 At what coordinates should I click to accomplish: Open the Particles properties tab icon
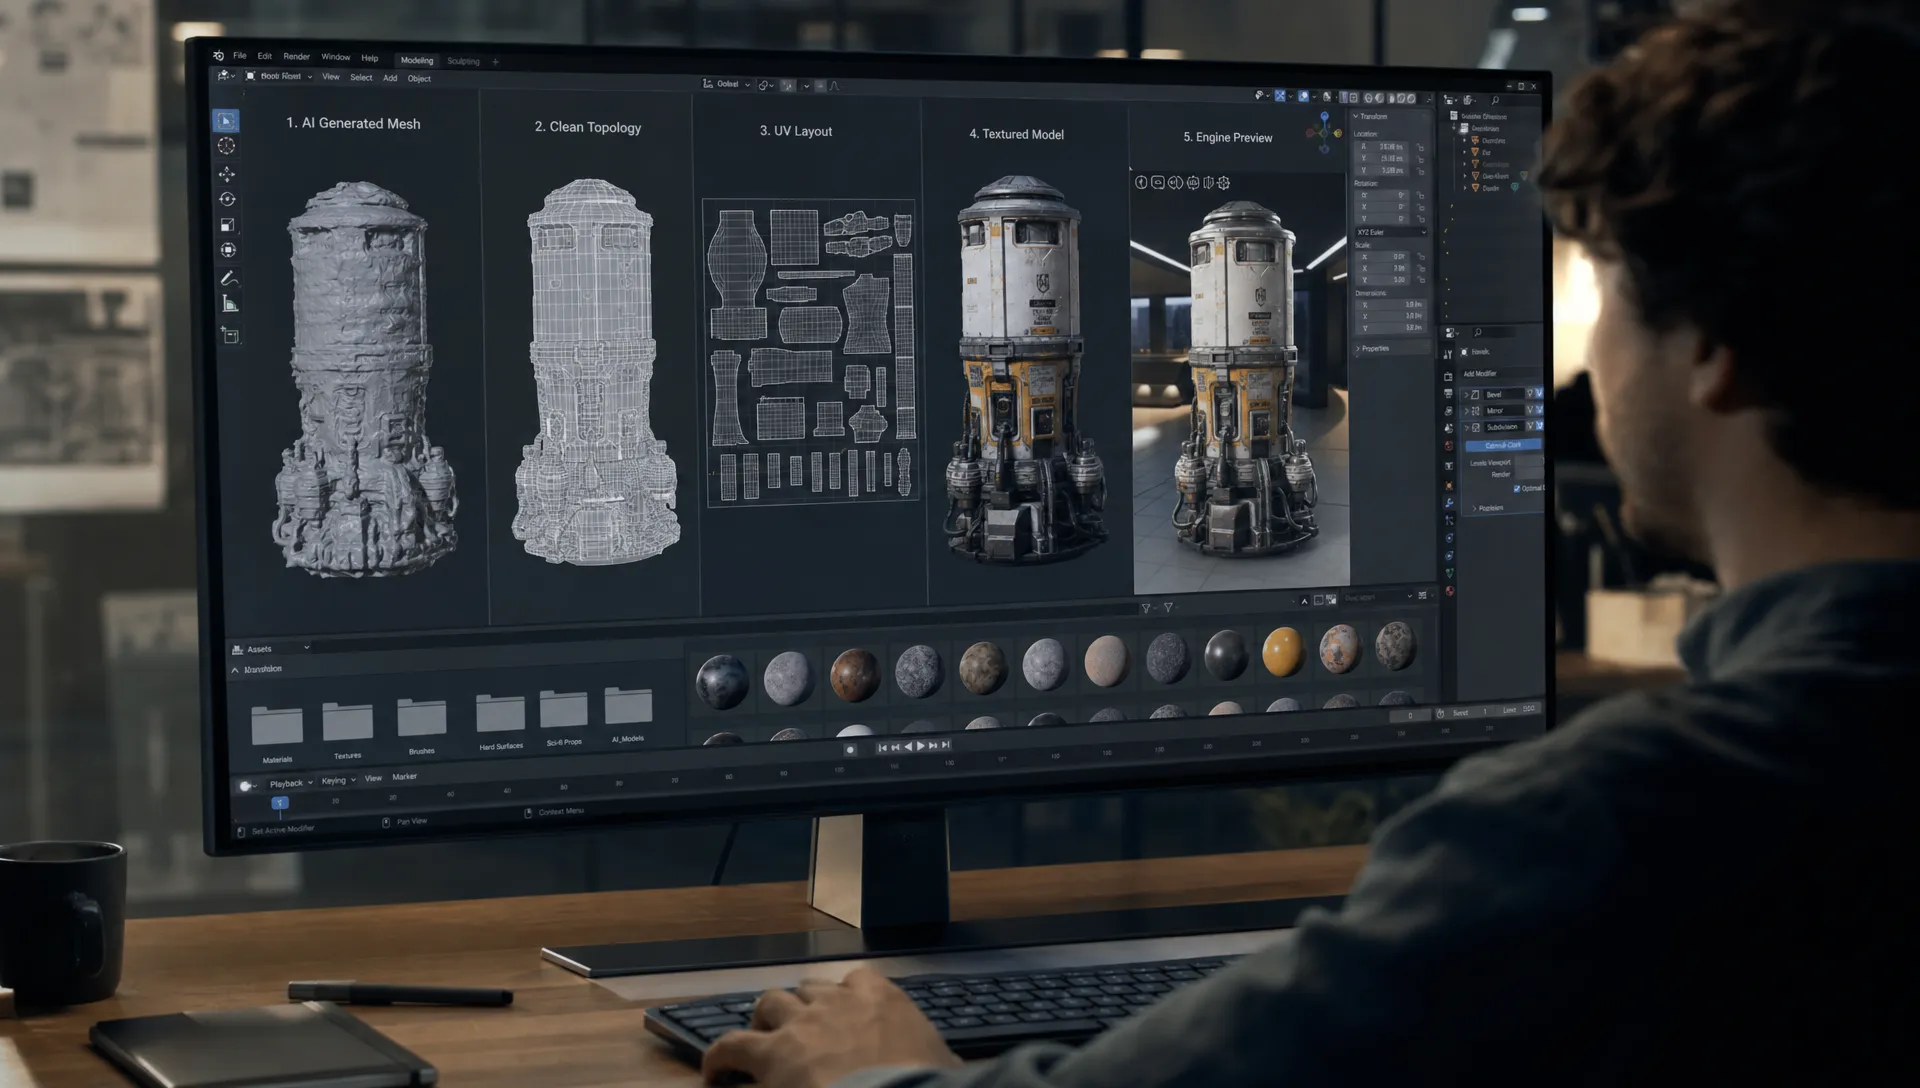[1449, 520]
